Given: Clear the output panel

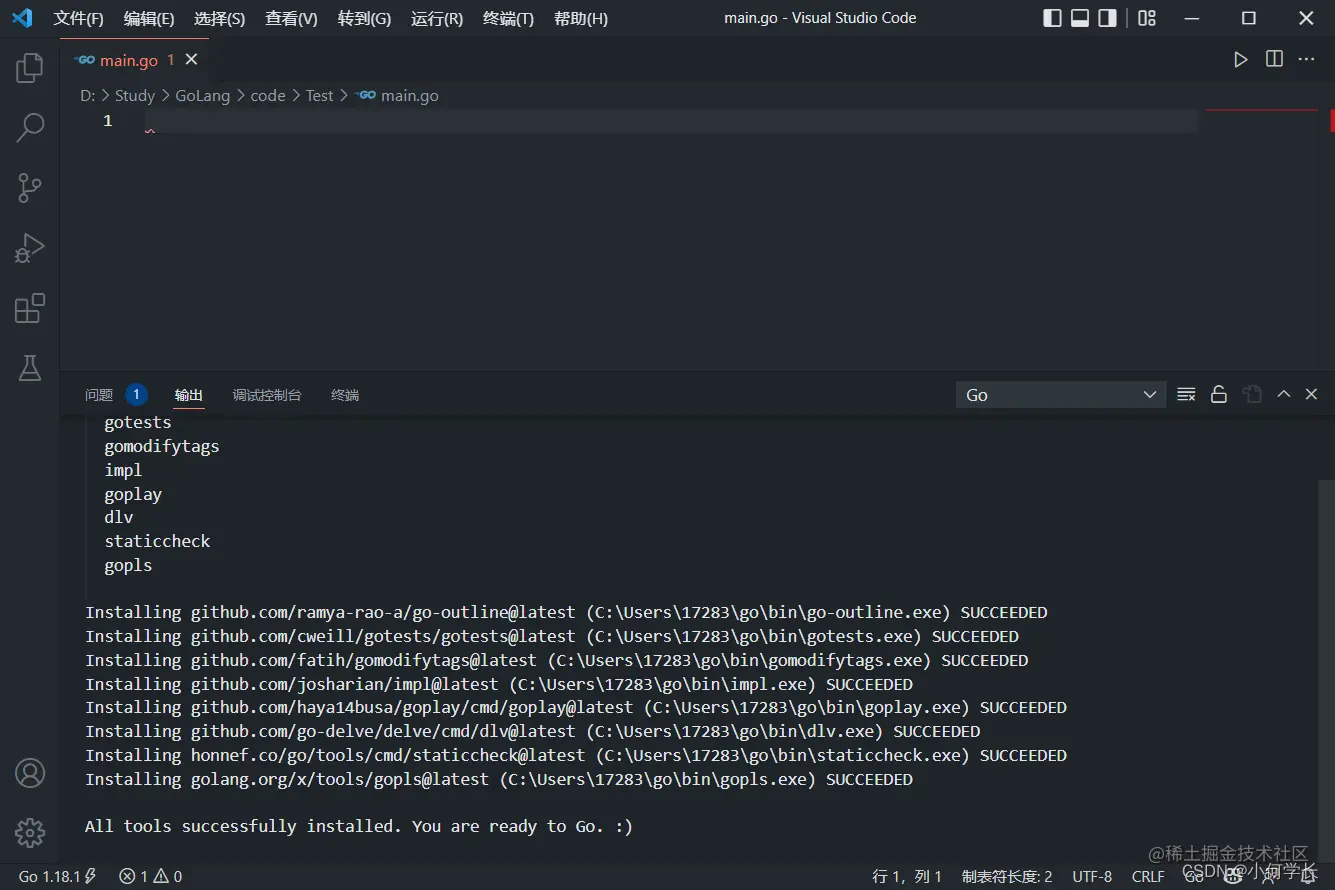Looking at the screenshot, I should (x=1186, y=394).
